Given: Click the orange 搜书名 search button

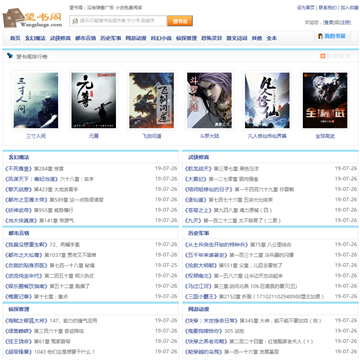Looking at the screenshot, I should pyautogui.click(x=180, y=21).
